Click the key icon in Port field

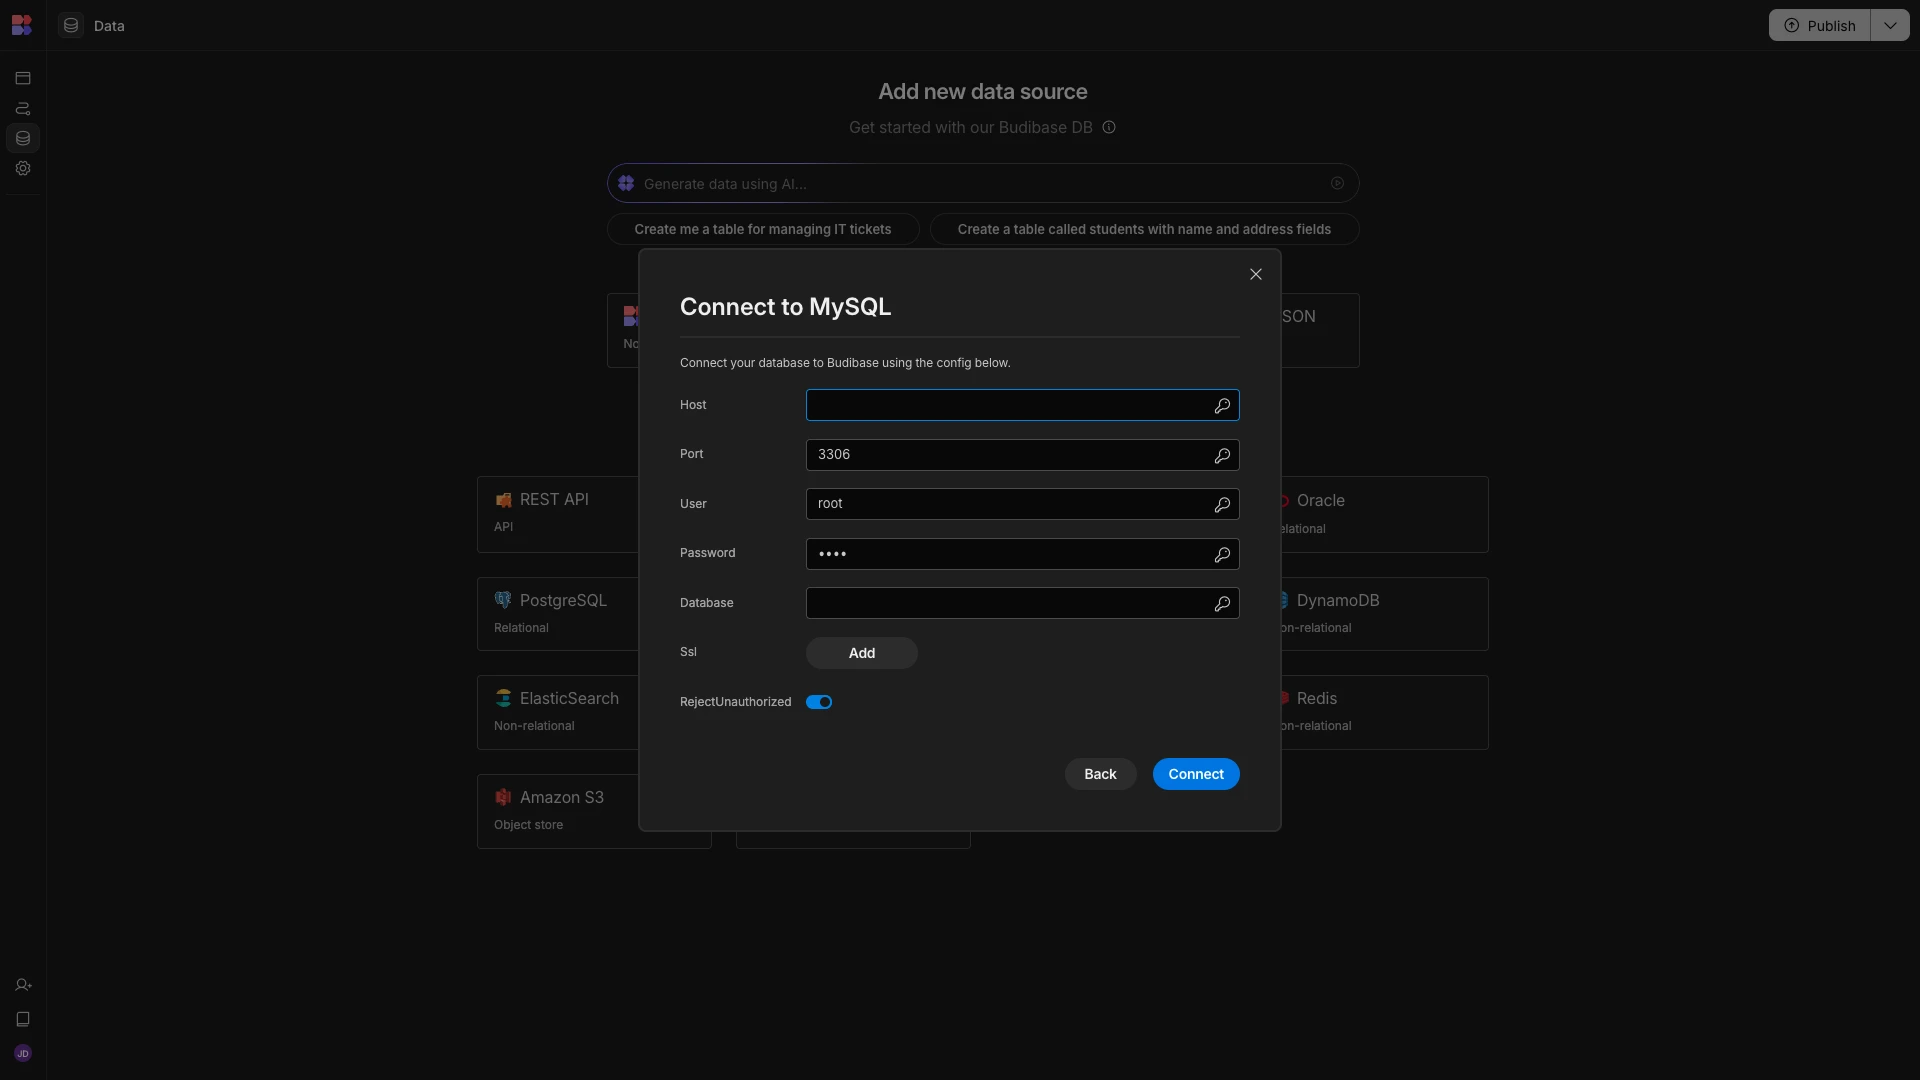click(x=1222, y=455)
